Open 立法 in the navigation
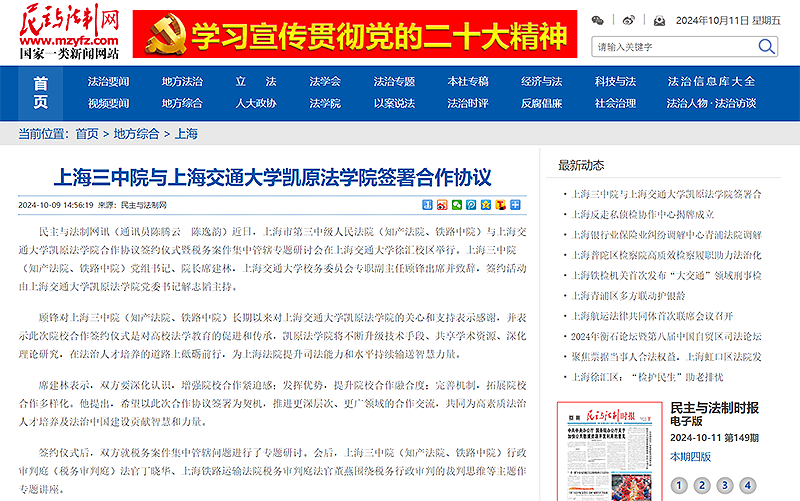Screen dimensions: 800x501 [256, 82]
